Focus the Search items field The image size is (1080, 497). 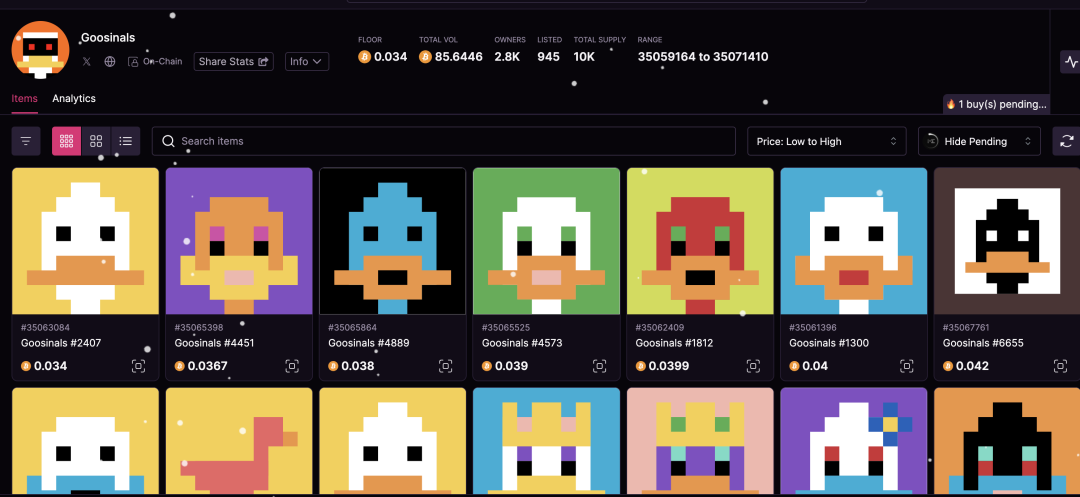click(x=444, y=141)
